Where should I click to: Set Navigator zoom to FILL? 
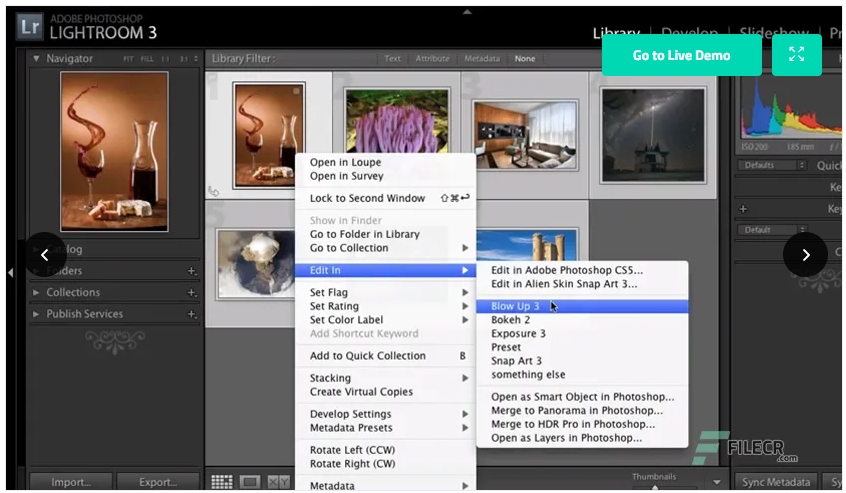click(x=147, y=59)
